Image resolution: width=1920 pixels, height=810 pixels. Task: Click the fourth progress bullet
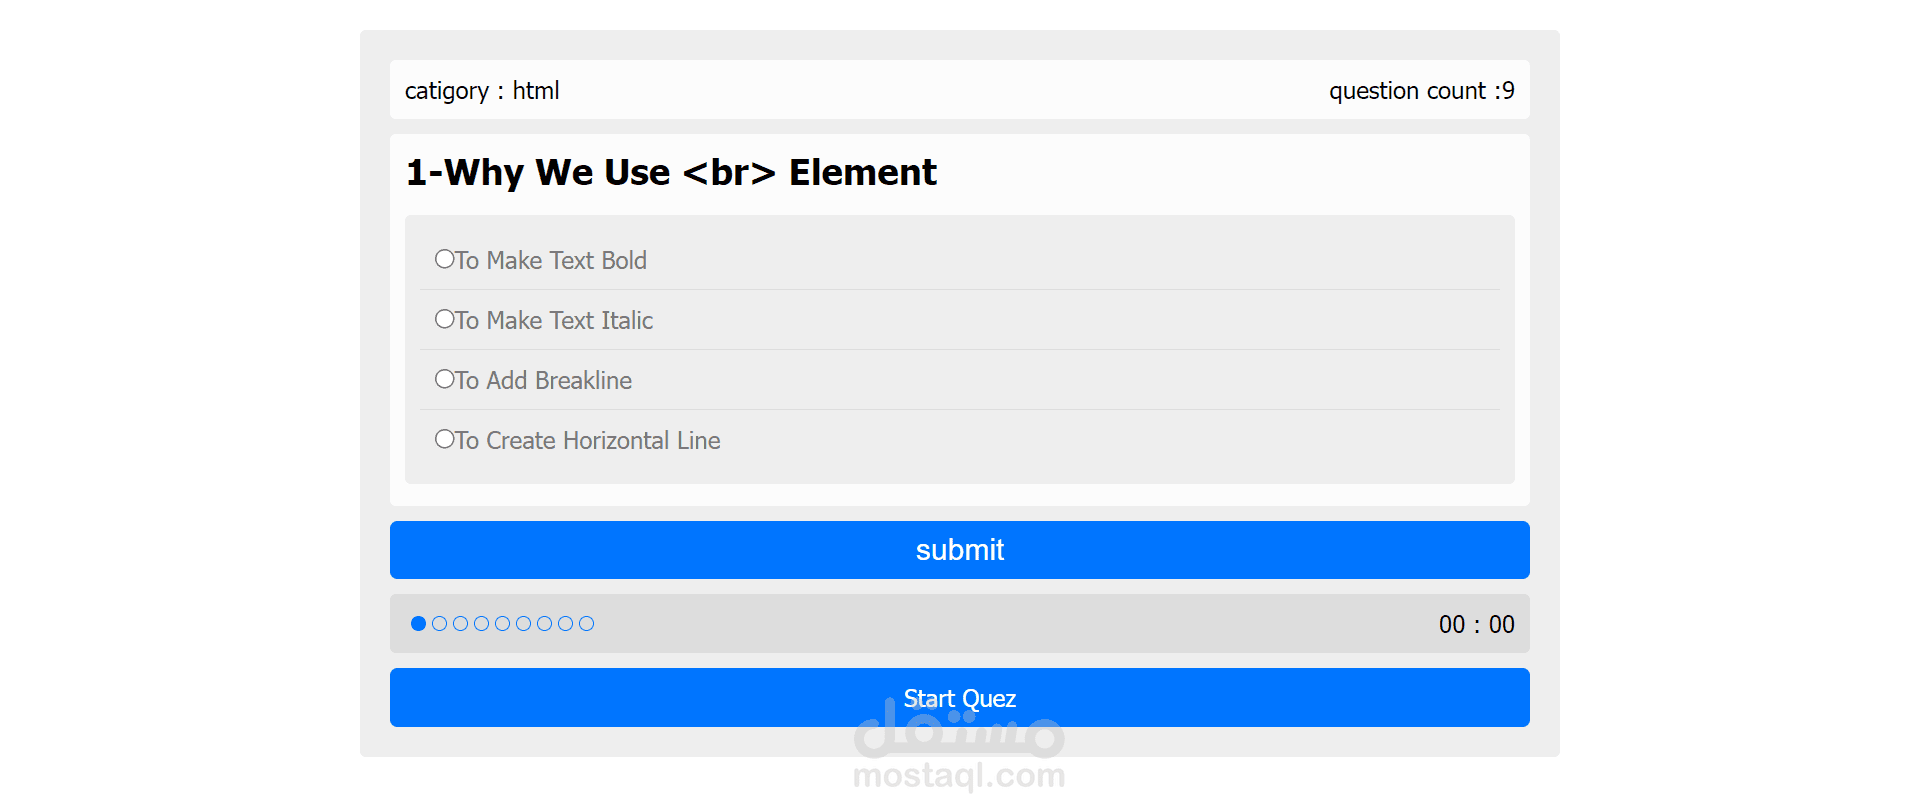click(x=481, y=624)
